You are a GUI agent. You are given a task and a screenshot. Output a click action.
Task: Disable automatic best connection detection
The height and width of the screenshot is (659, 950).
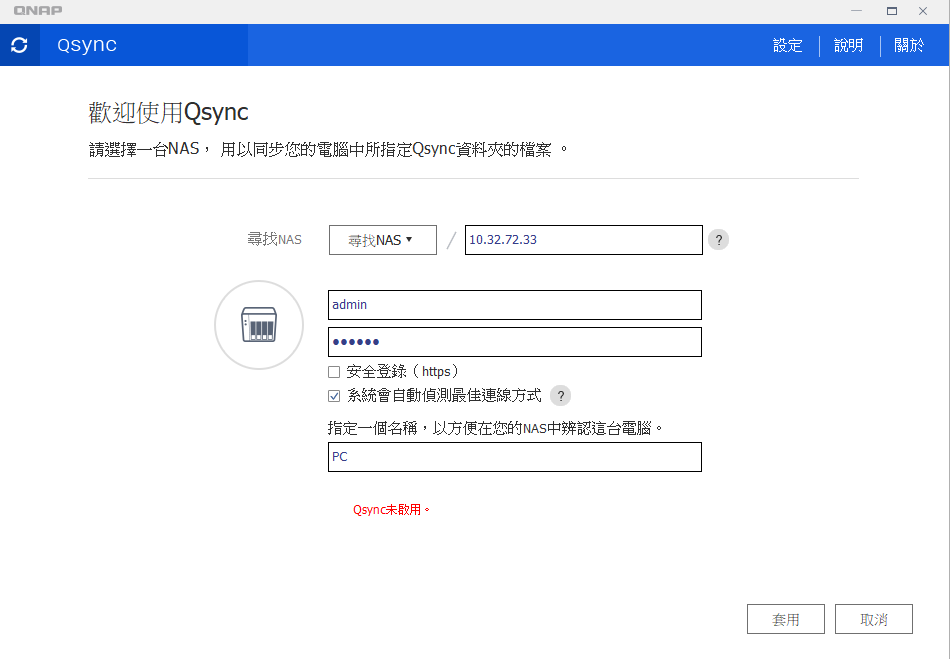334,395
